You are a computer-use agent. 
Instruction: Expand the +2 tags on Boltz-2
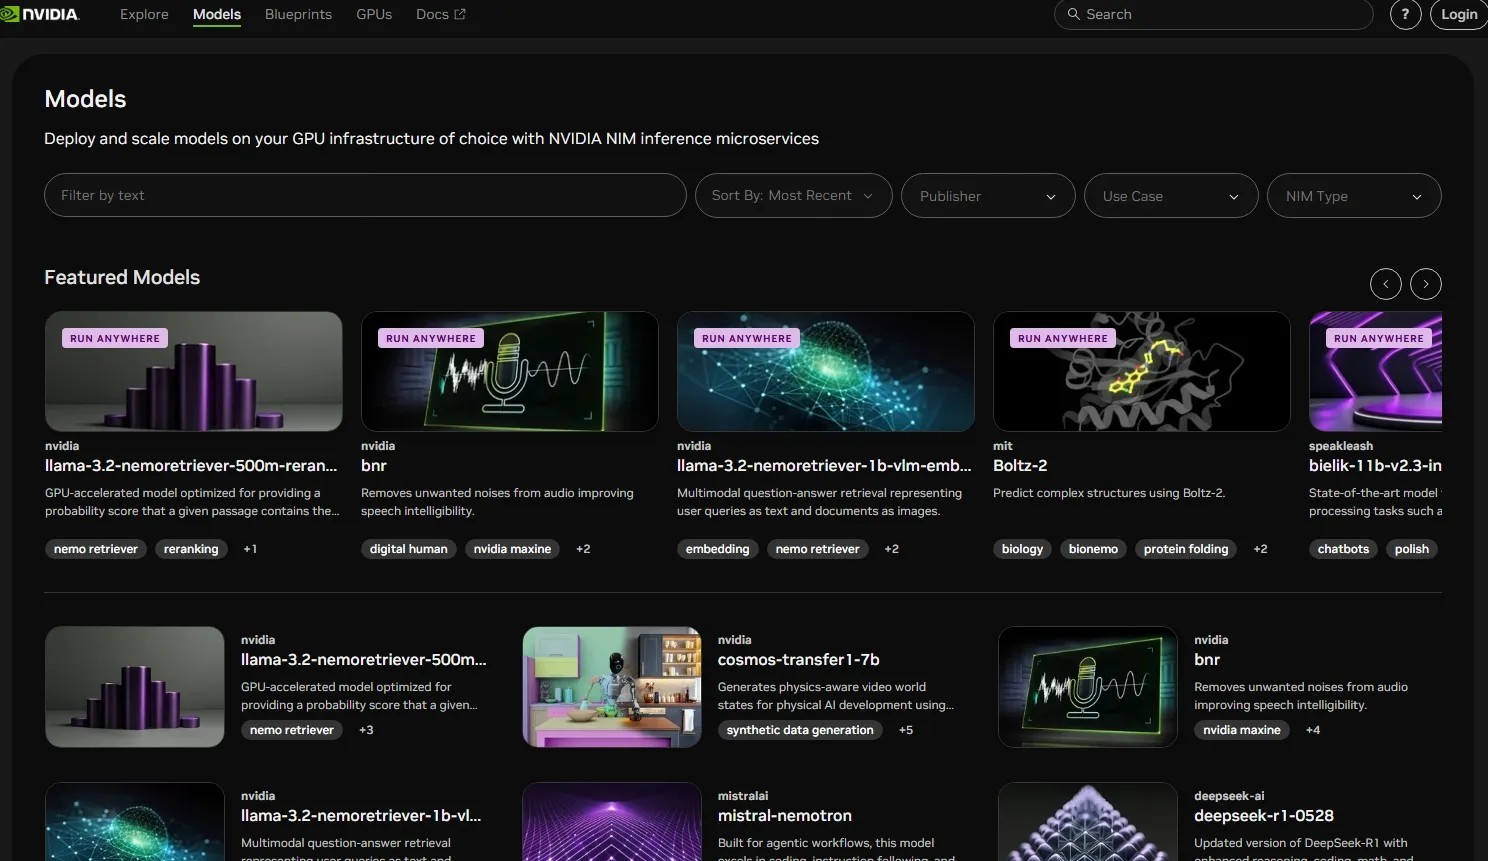(x=1260, y=549)
